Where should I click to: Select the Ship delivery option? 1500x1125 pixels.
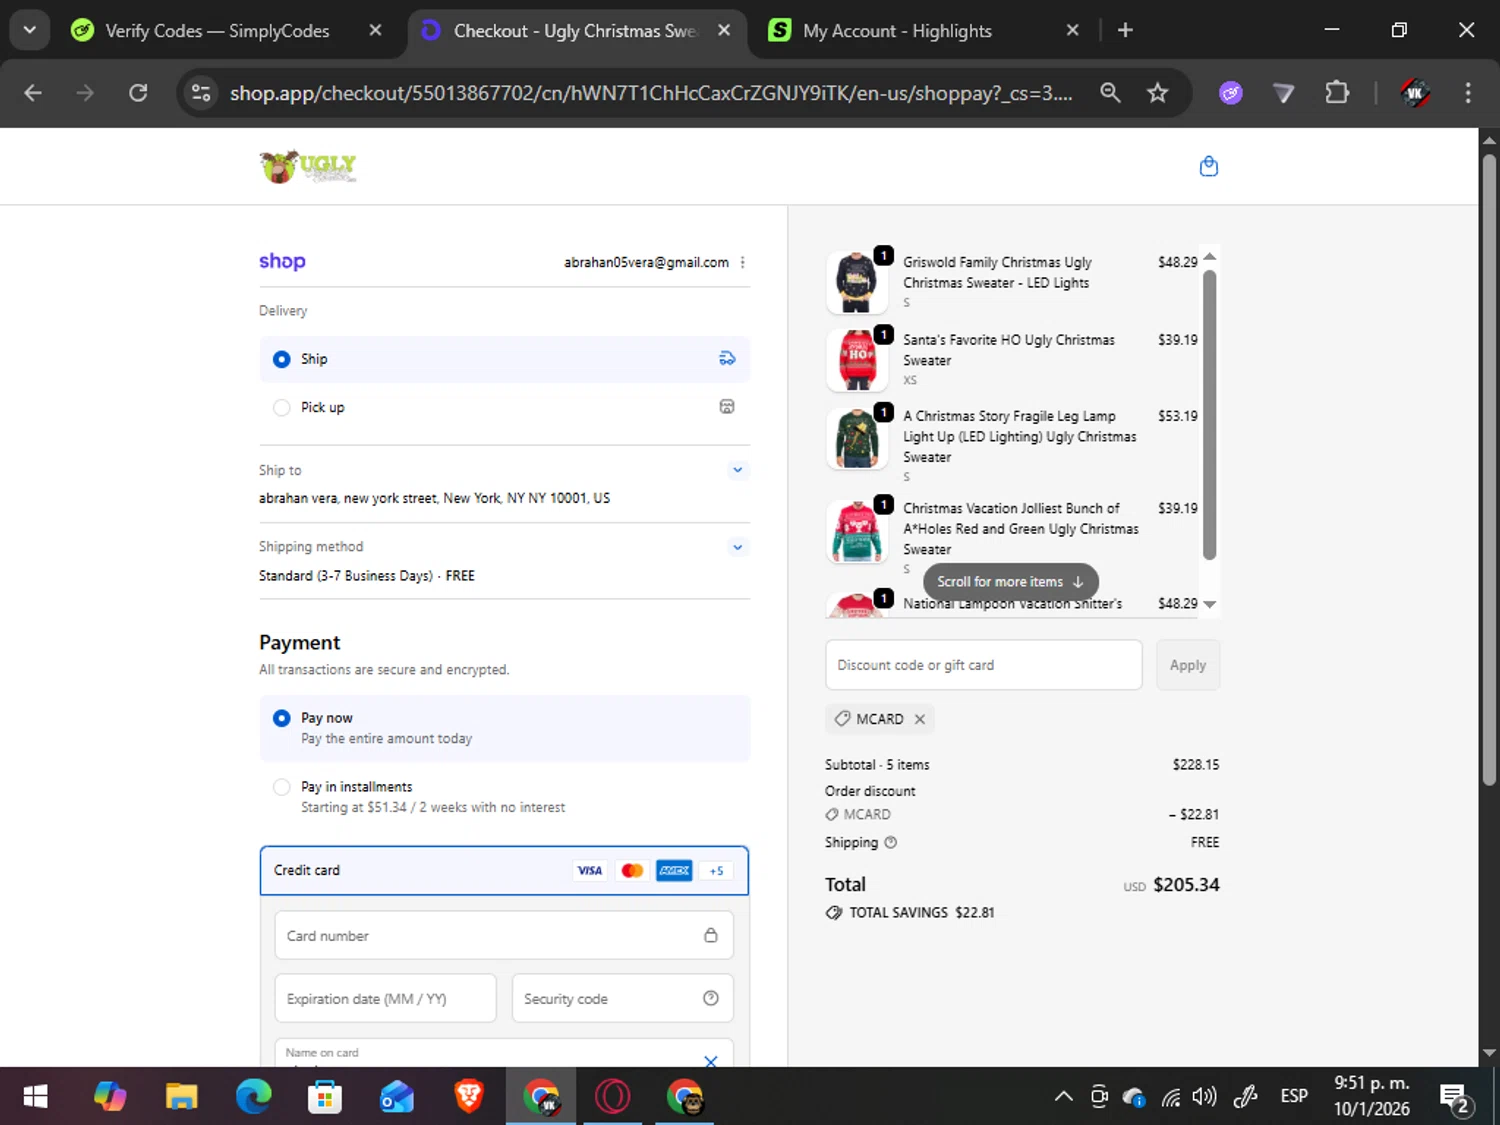click(505, 359)
